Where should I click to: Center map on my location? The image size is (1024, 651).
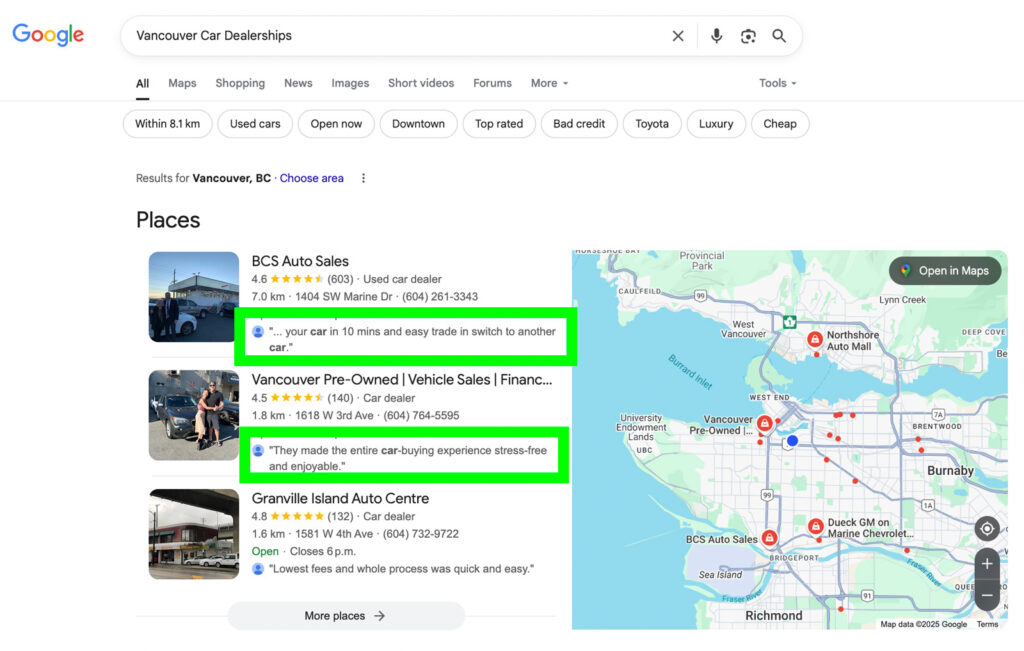[987, 528]
